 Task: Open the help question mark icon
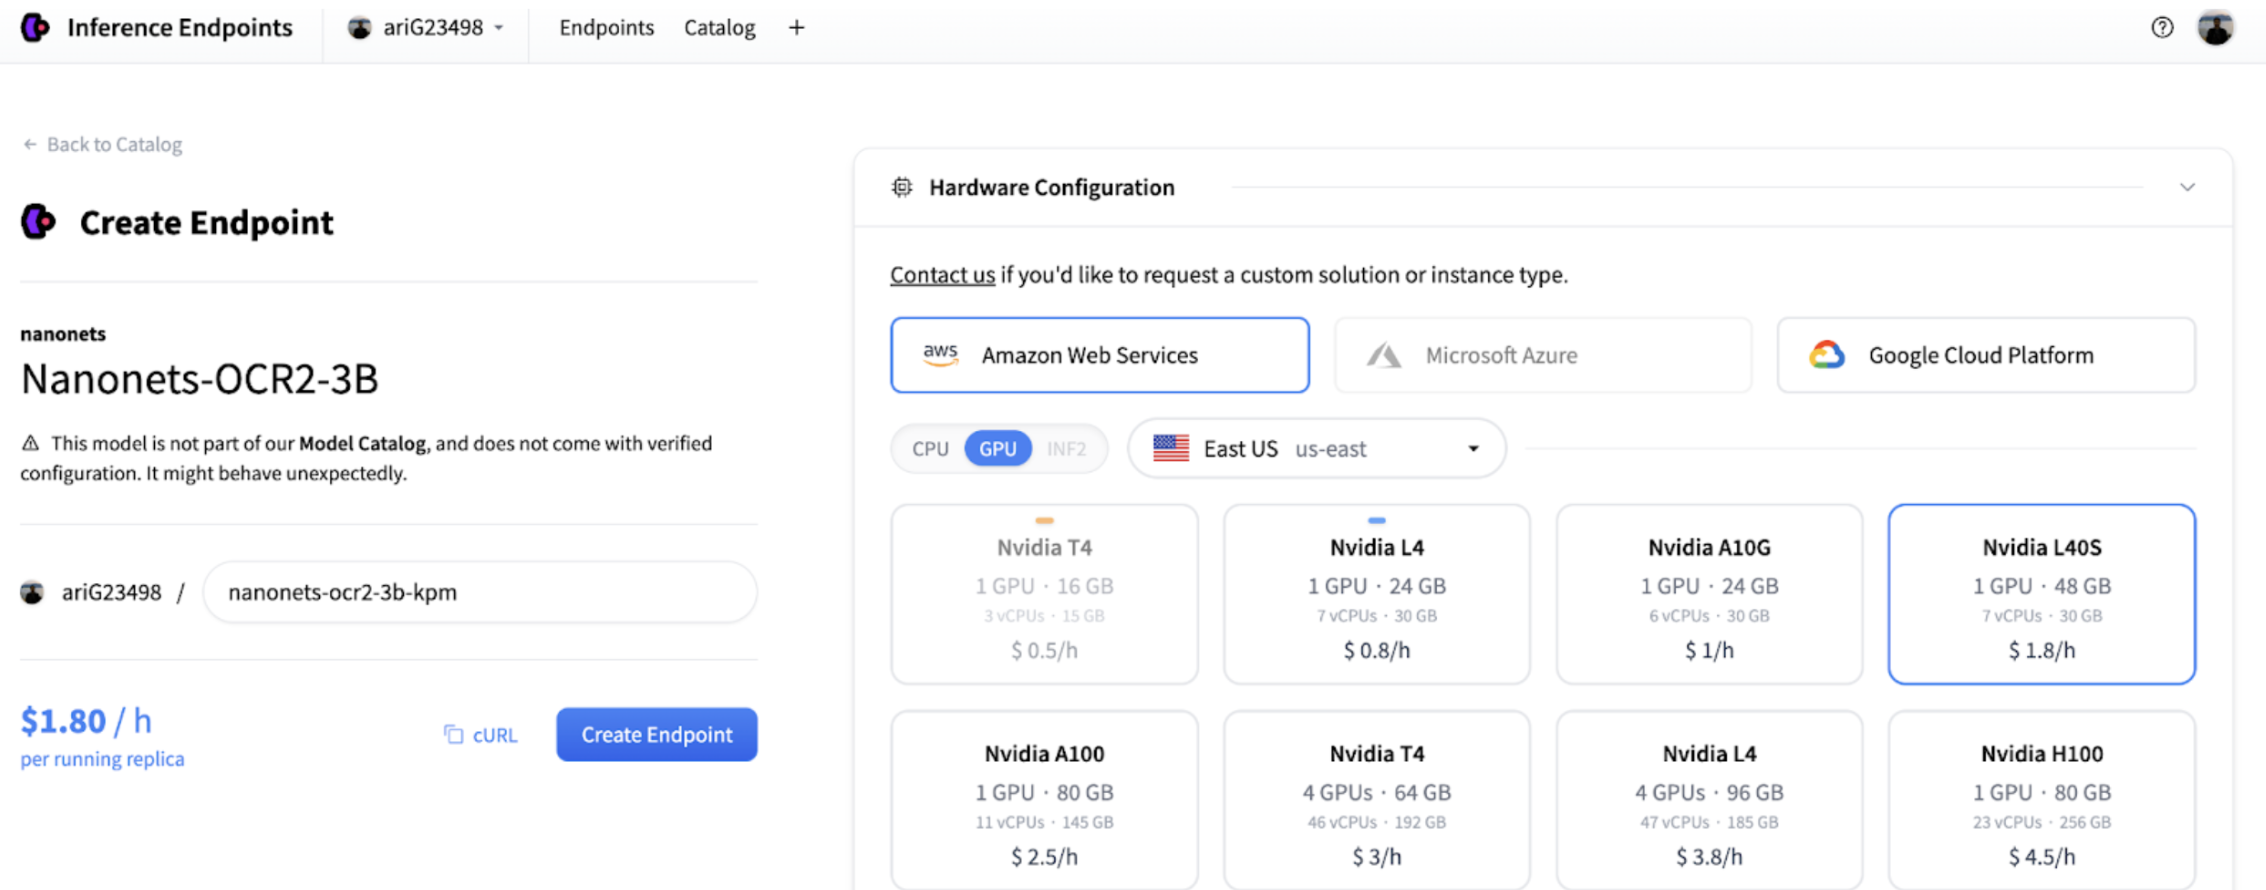point(2162,28)
